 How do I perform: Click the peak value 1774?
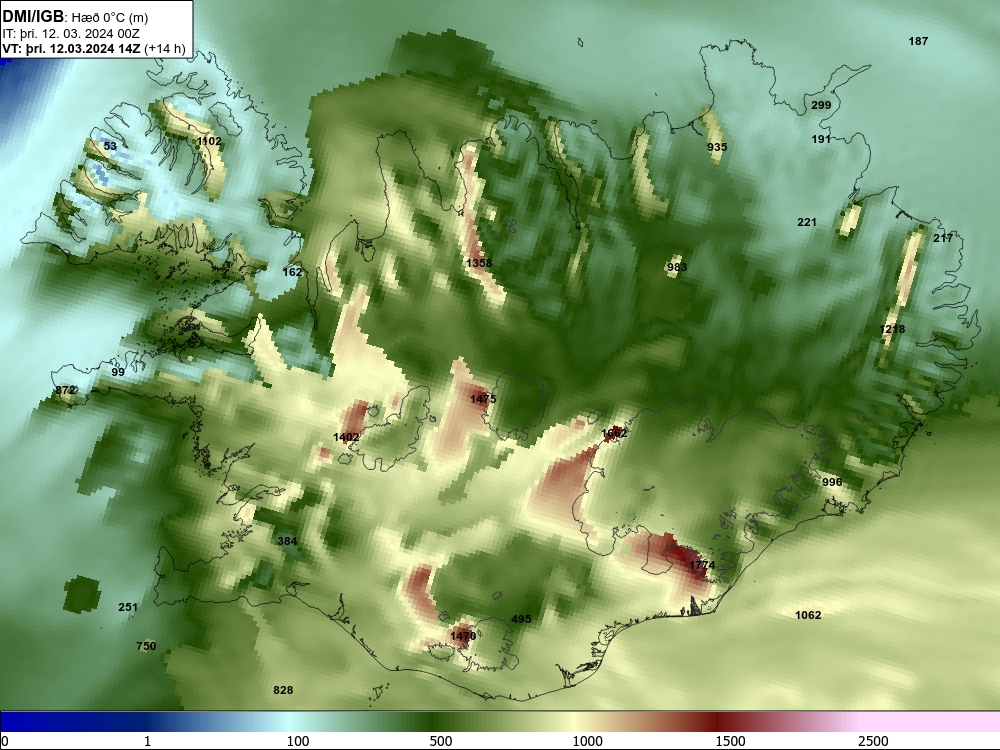pos(702,566)
